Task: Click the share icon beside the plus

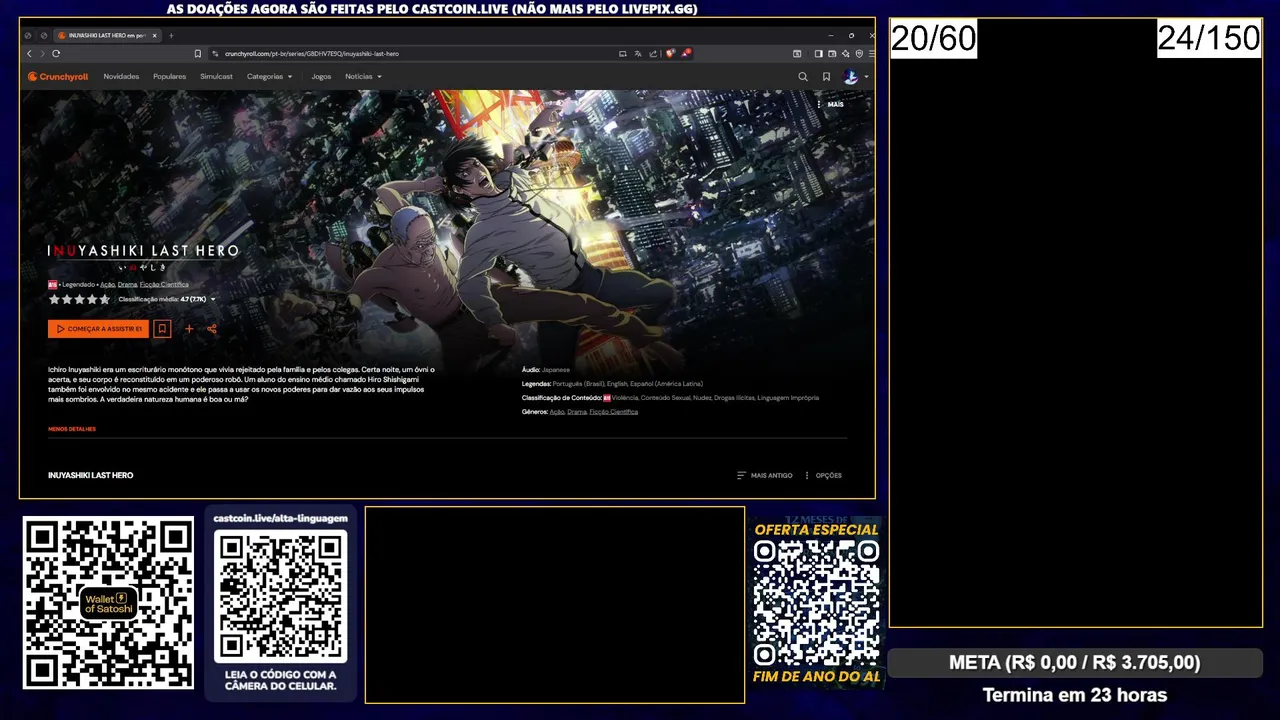Action: [x=212, y=329]
